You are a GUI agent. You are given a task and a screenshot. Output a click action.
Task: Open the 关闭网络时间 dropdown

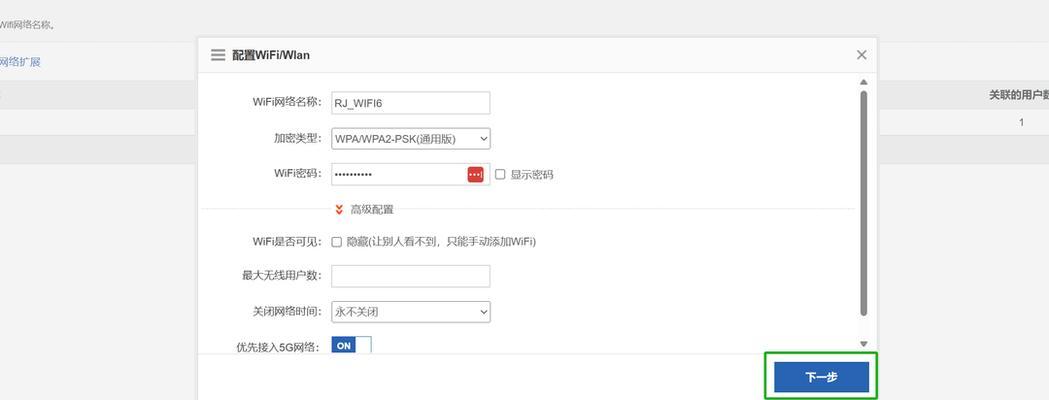click(411, 312)
